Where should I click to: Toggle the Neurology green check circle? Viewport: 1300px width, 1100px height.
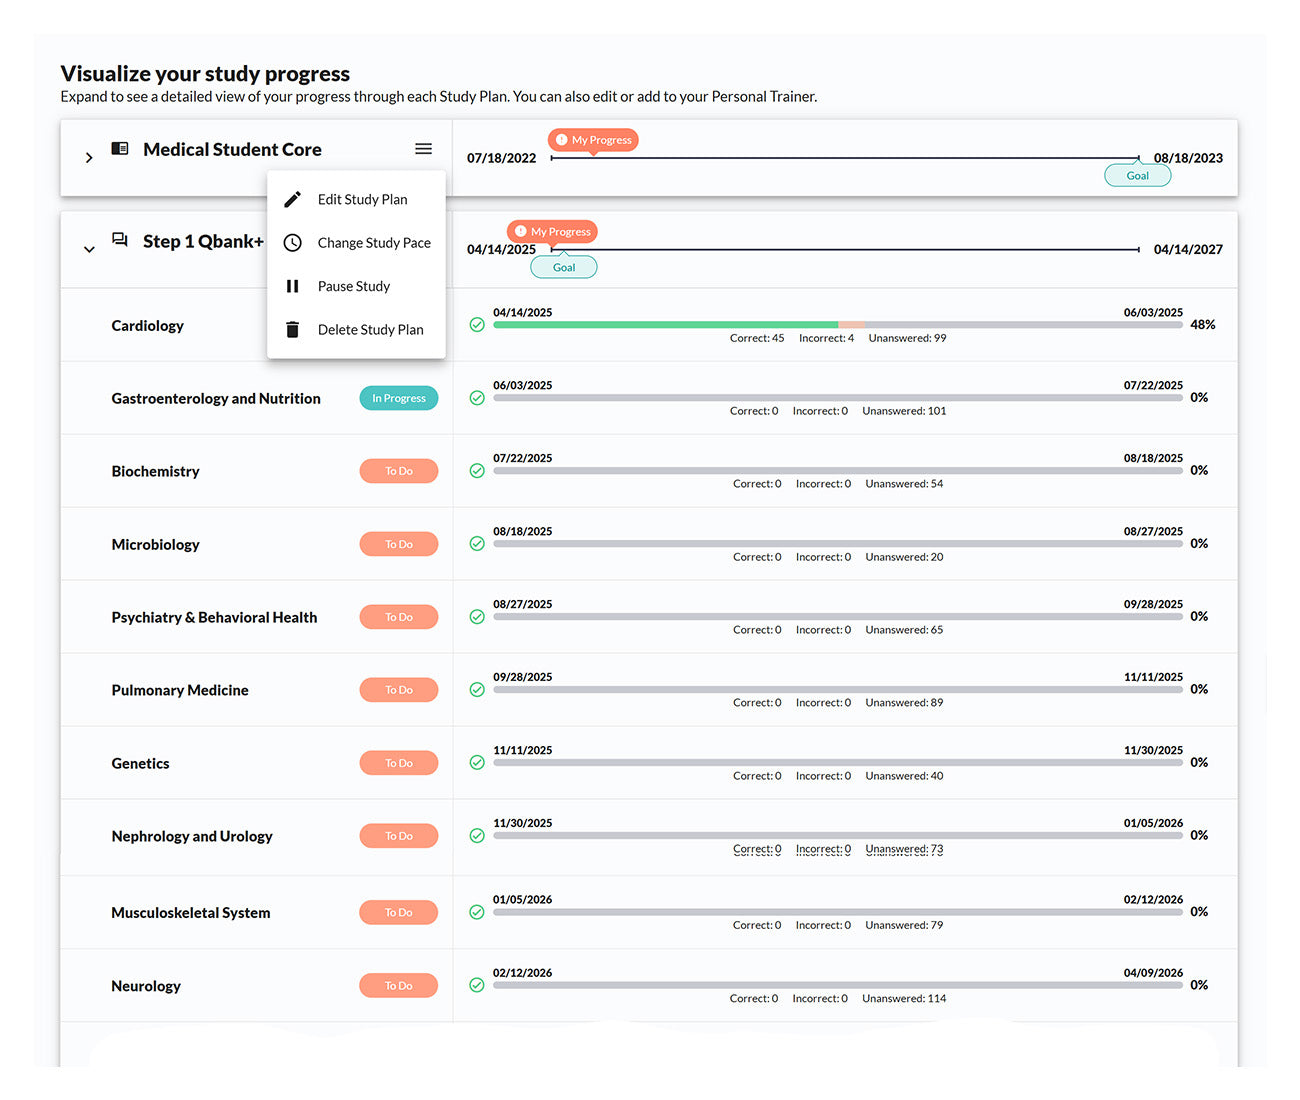point(477,985)
